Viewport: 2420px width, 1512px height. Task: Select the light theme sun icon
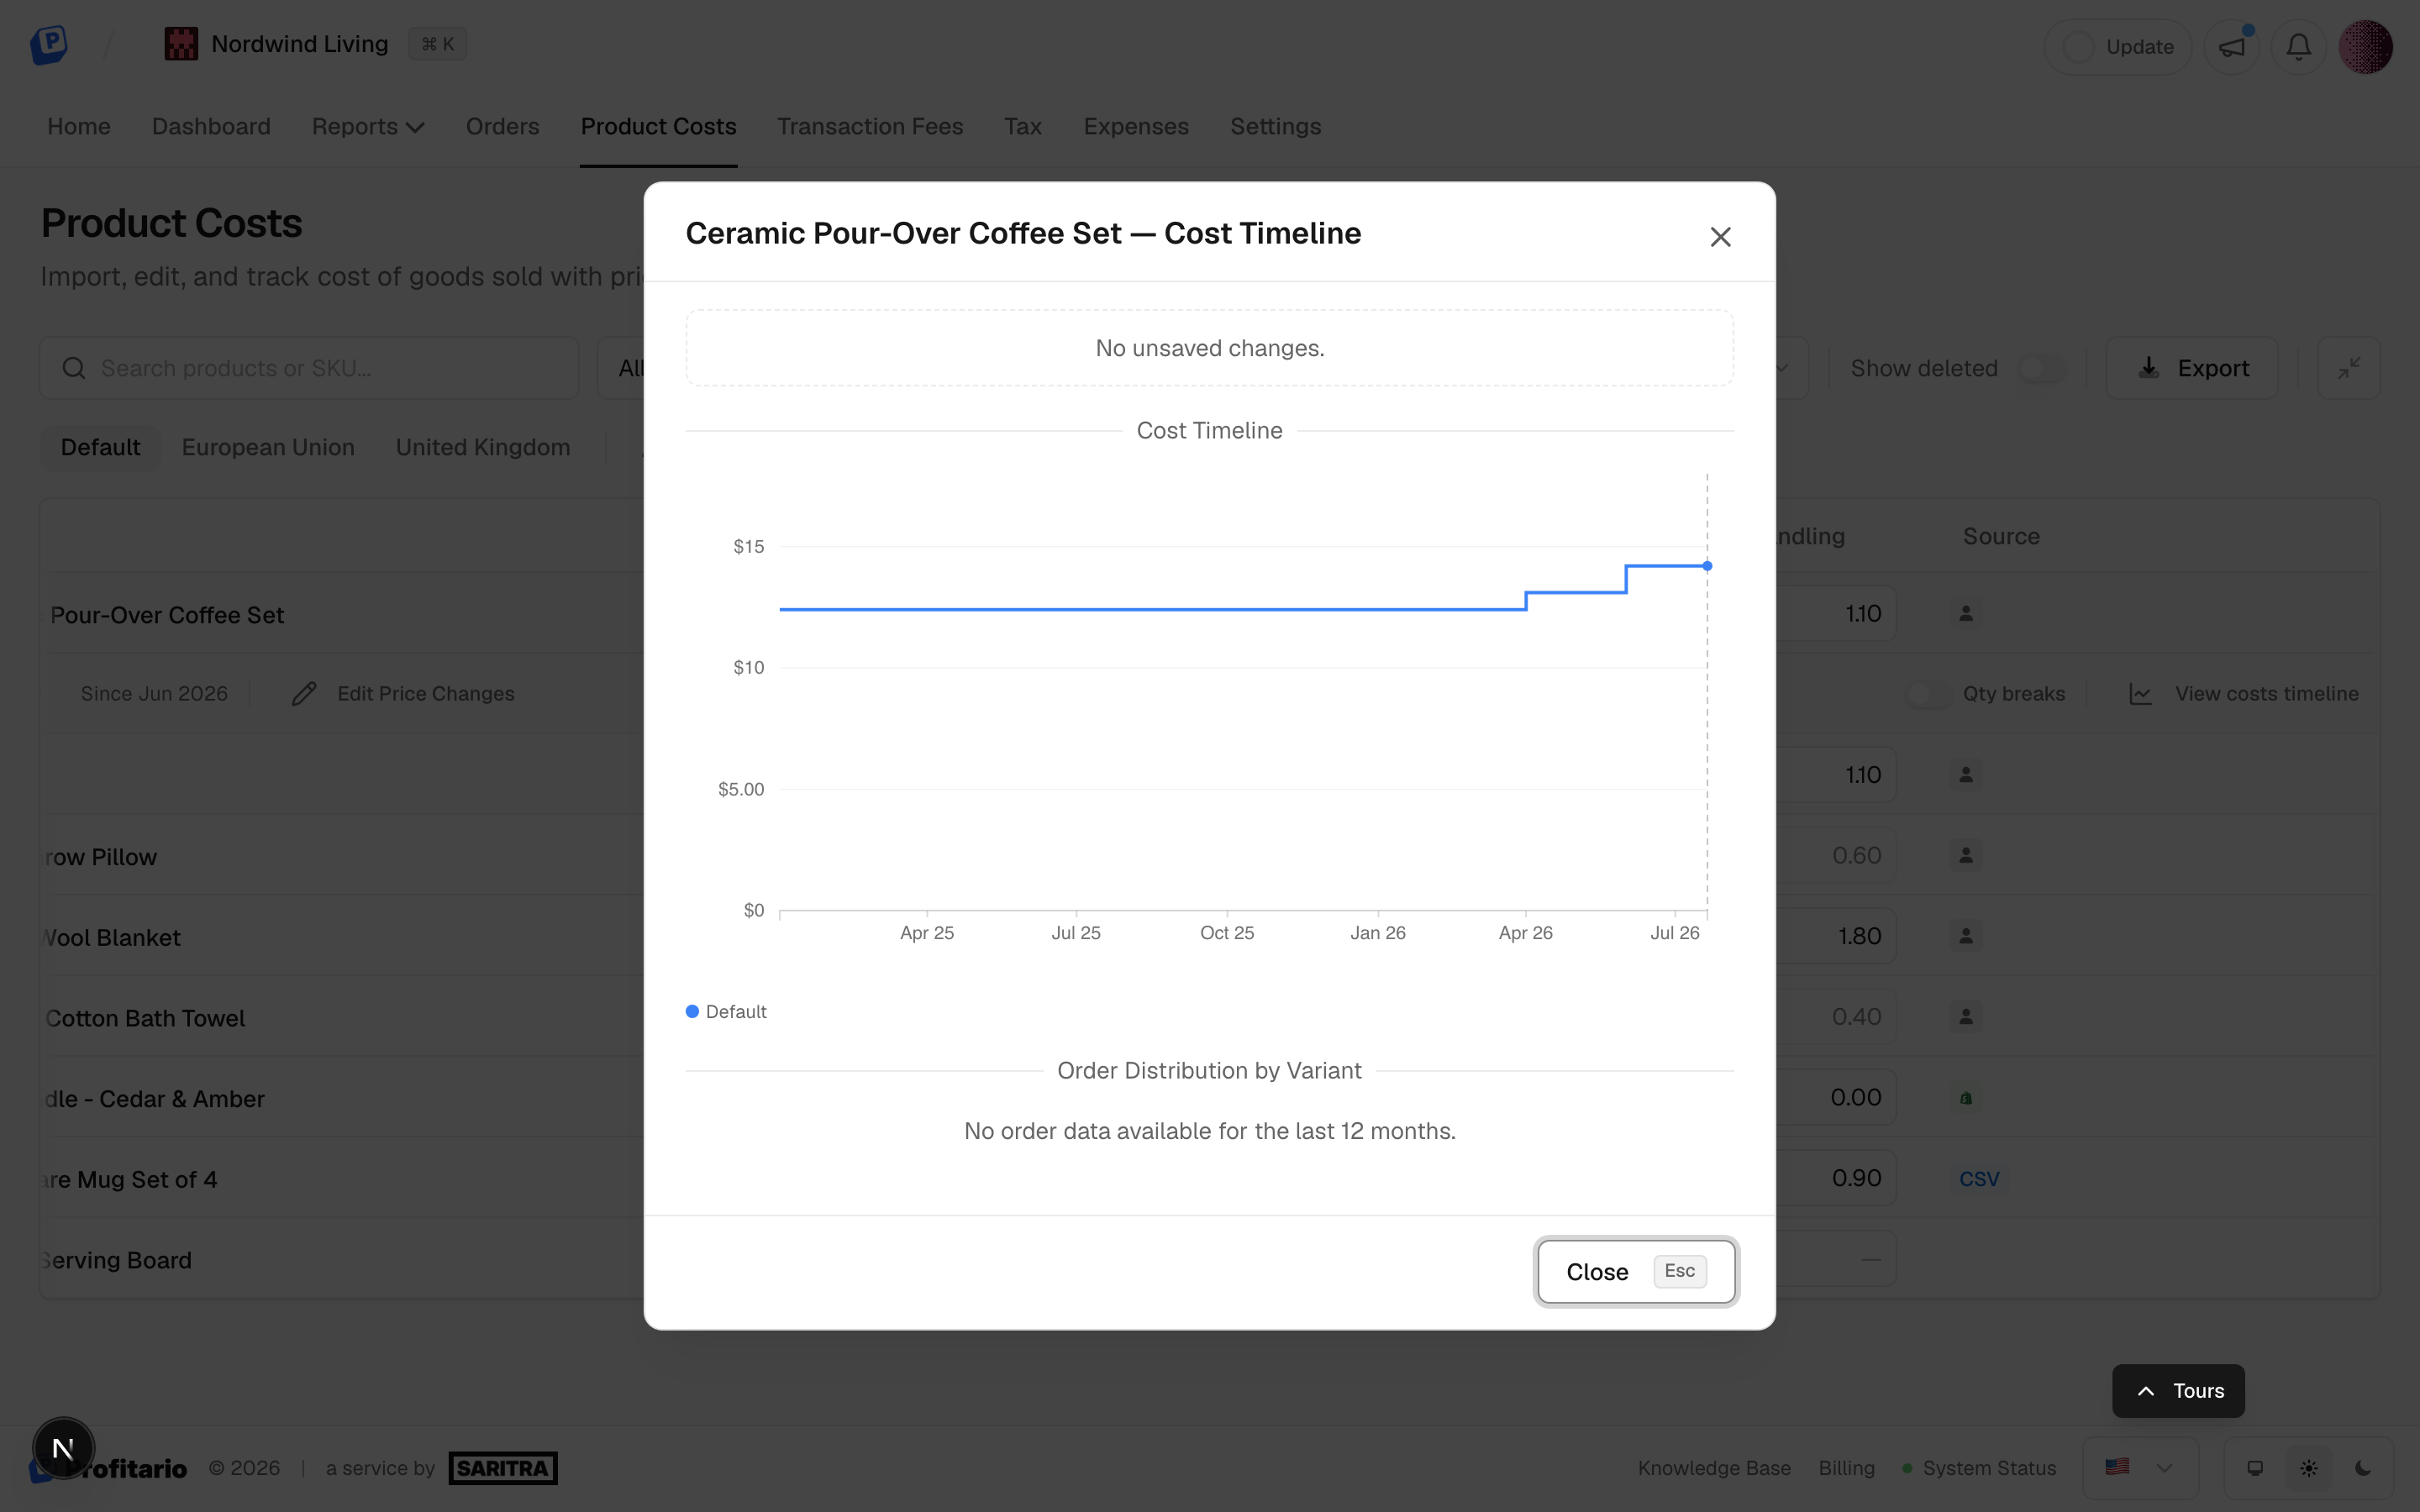tap(2309, 1468)
